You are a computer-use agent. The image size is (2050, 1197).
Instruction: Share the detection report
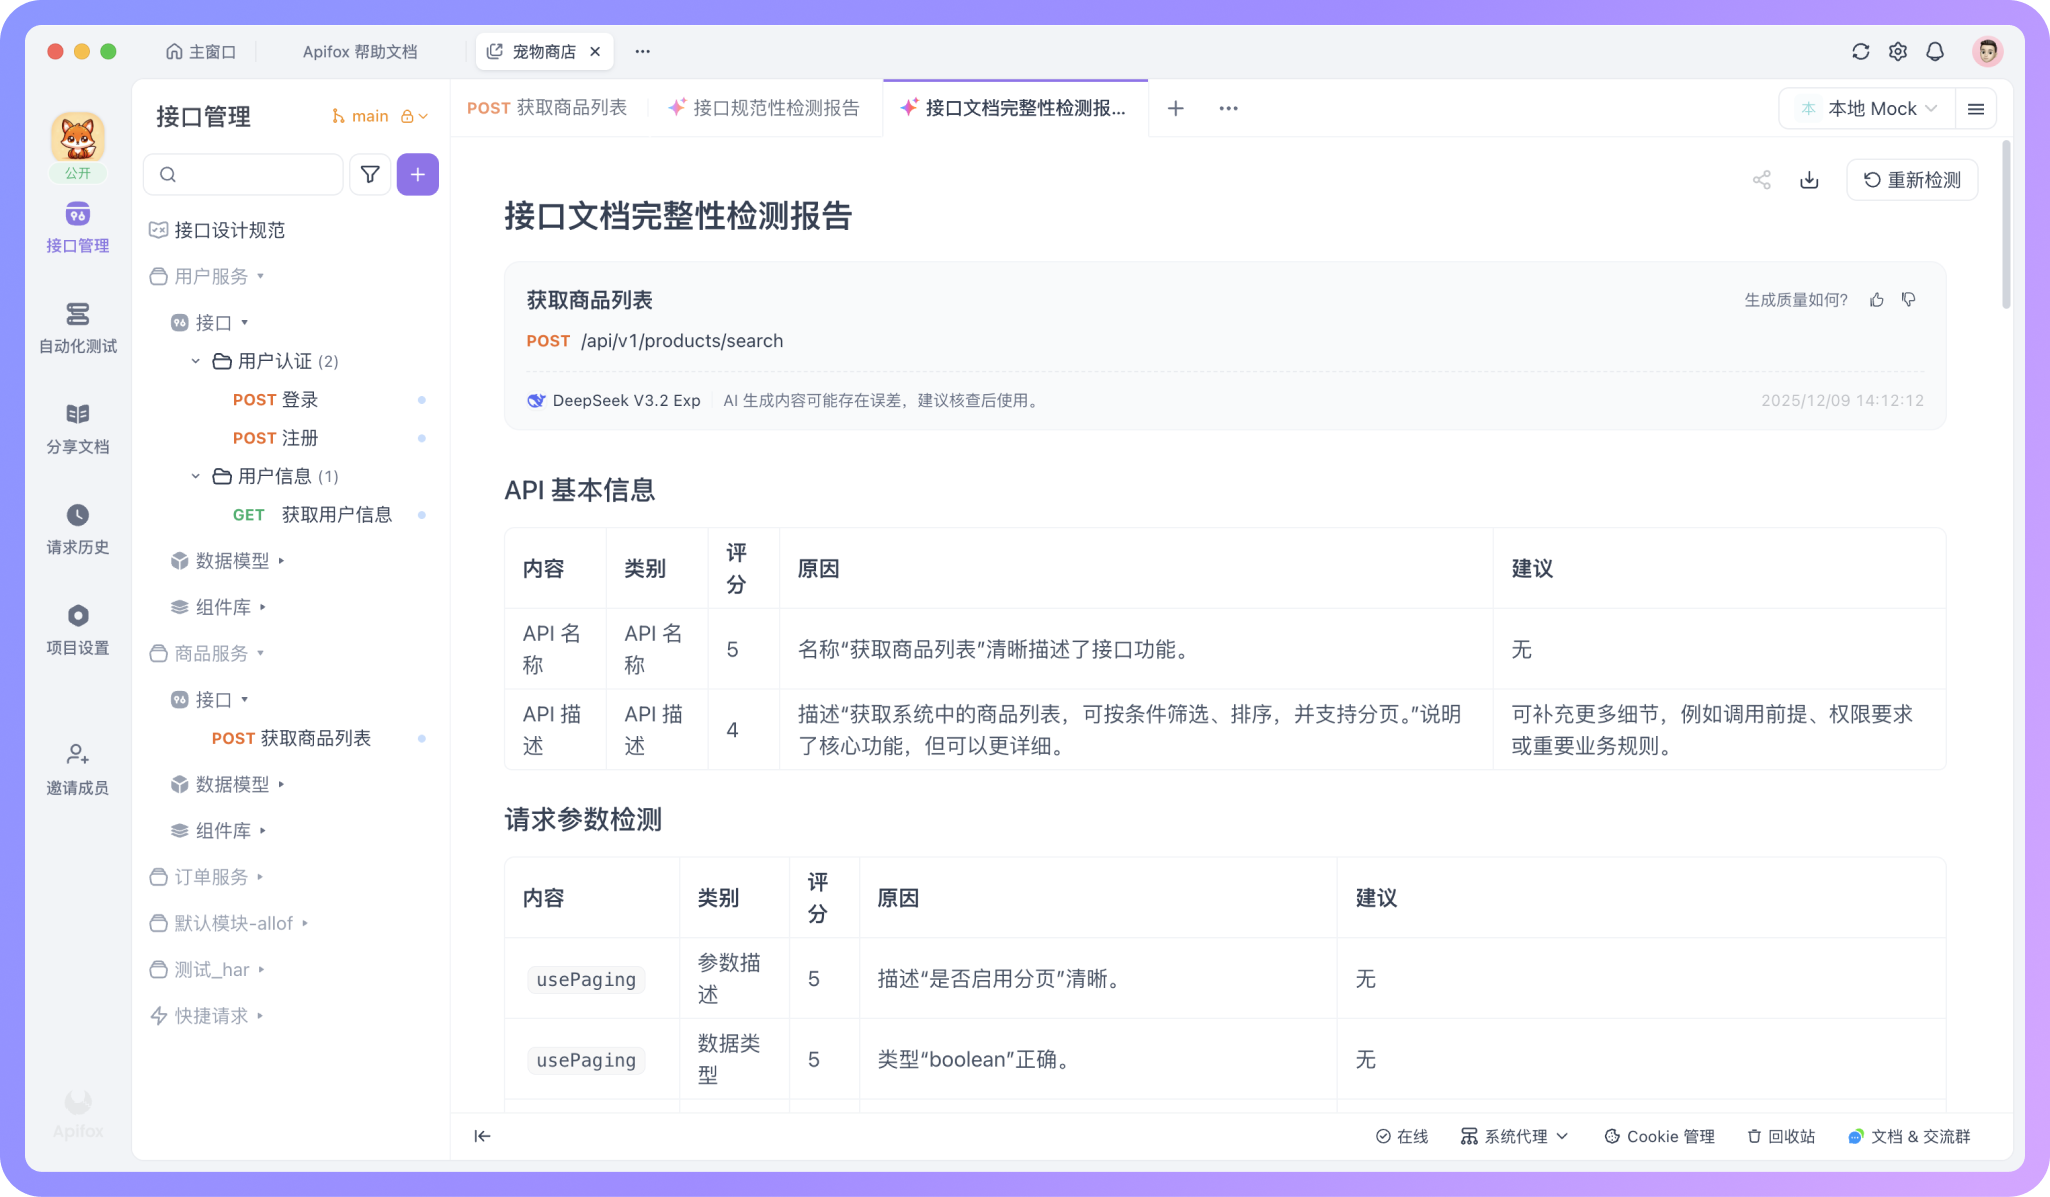[x=1762, y=180]
